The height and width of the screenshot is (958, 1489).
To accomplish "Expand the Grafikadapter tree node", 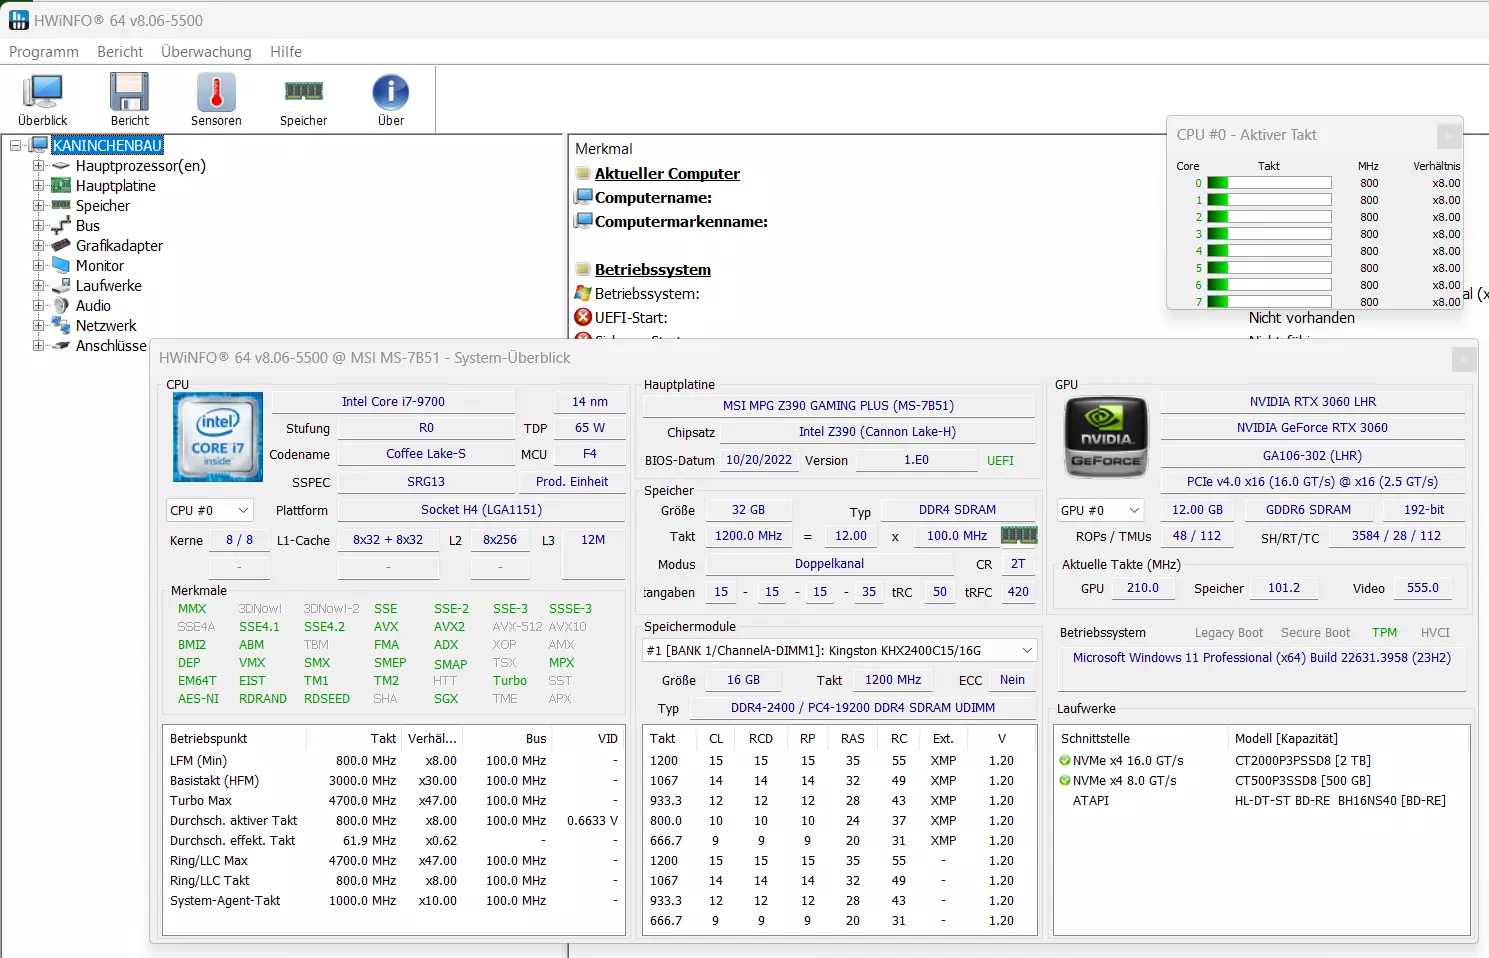I will pos(38,245).
